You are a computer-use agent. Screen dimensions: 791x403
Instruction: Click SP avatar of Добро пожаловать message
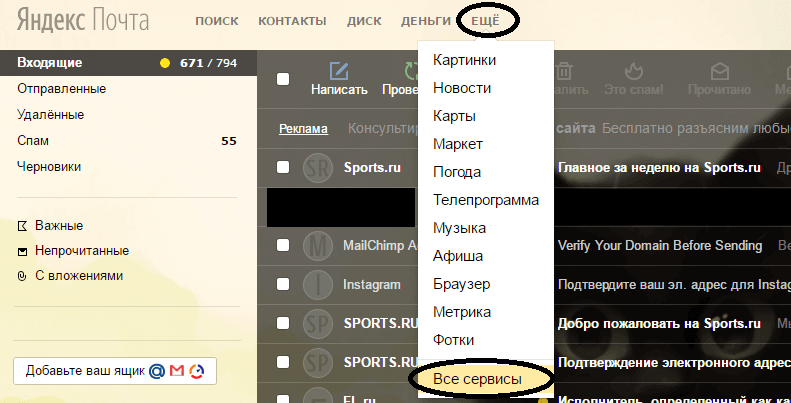[318, 323]
